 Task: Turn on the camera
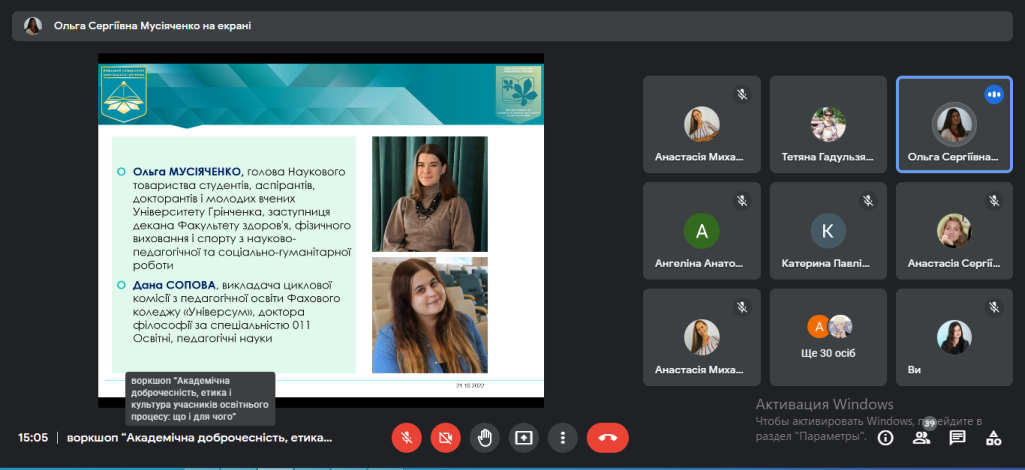pos(445,437)
